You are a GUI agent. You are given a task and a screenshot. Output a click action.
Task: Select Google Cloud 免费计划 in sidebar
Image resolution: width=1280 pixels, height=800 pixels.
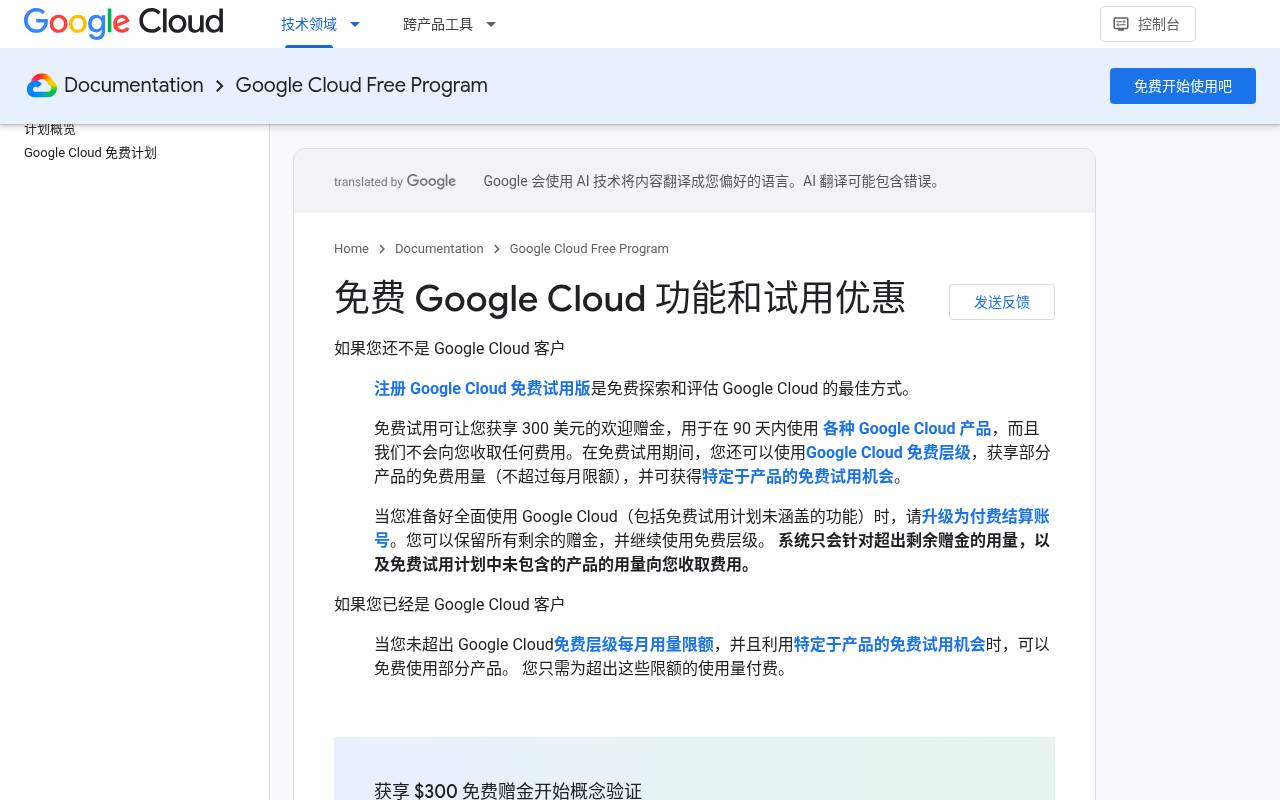pyautogui.click(x=90, y=153)
